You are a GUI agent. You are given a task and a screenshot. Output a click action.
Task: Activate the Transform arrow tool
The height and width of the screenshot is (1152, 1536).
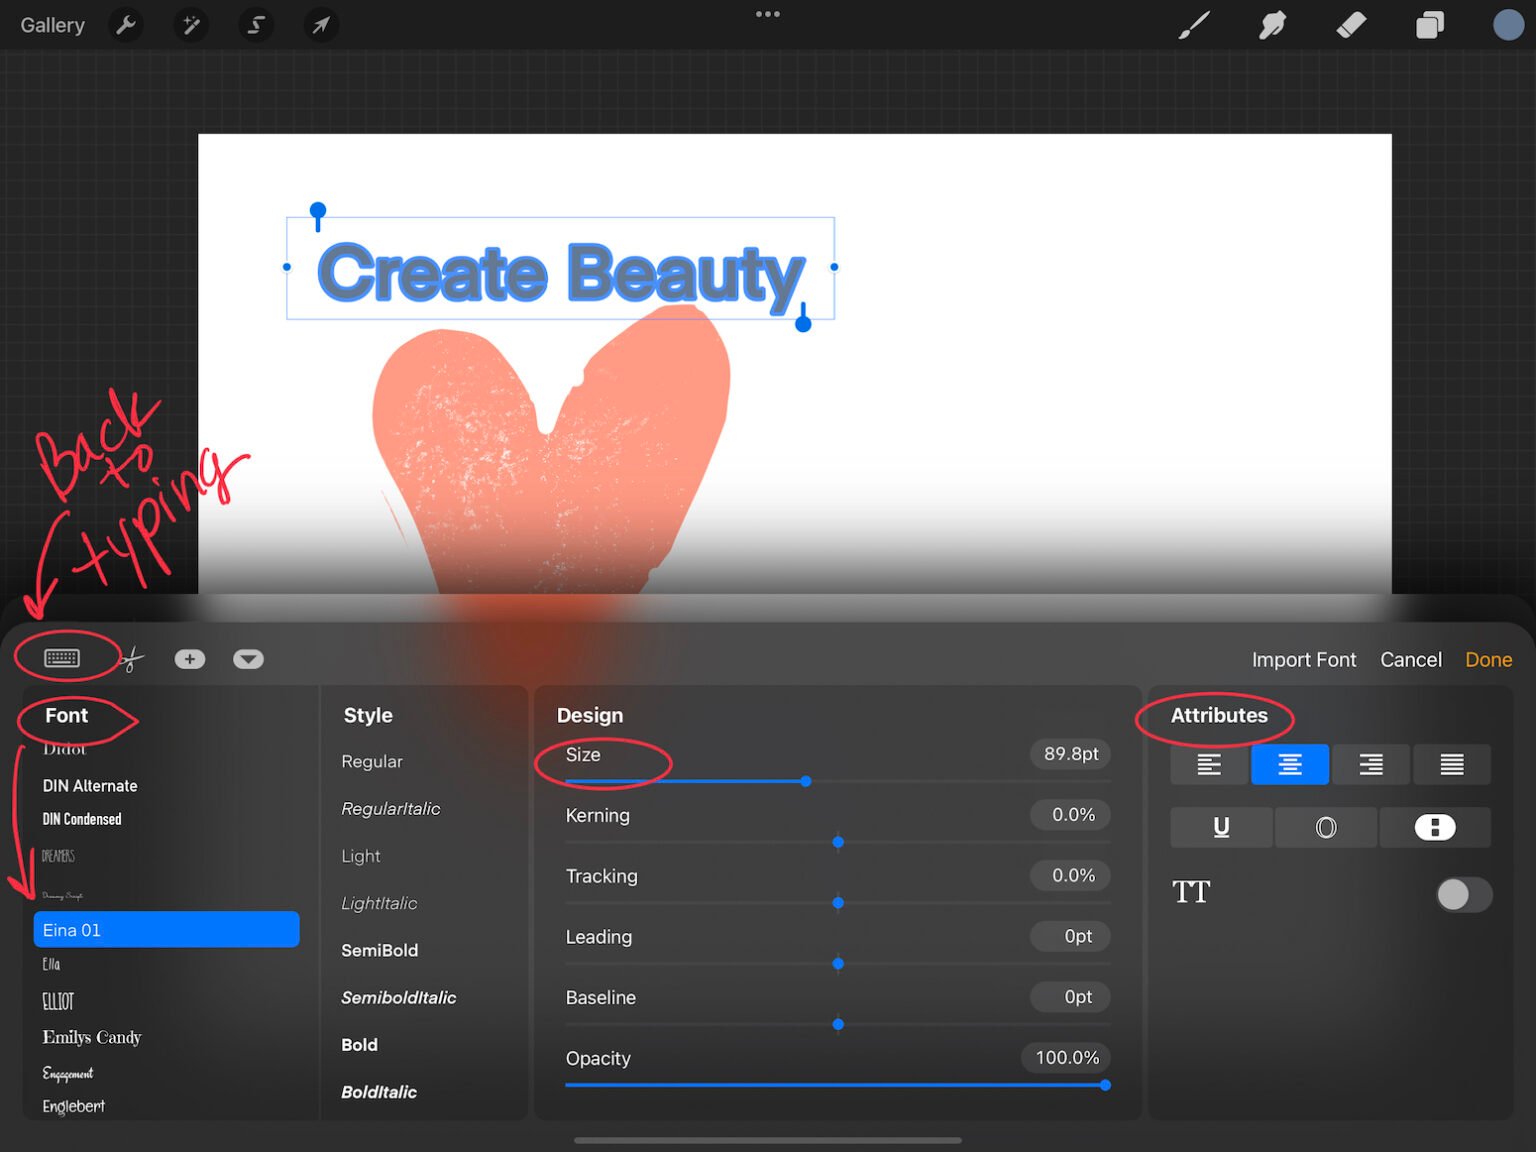pyautogui.click(x=321, y=25)
